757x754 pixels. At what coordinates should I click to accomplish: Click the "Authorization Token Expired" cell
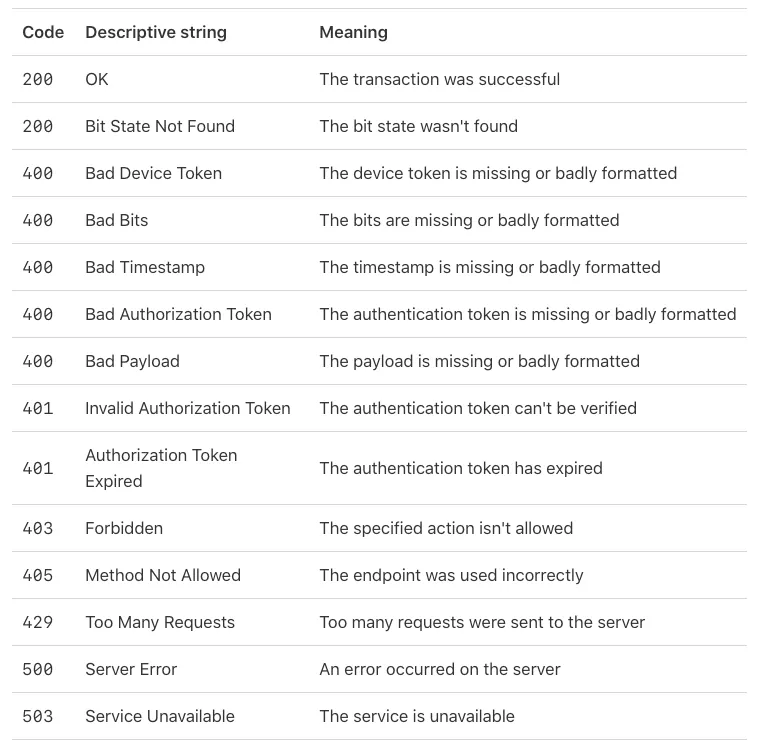click(x=161, y=468)
